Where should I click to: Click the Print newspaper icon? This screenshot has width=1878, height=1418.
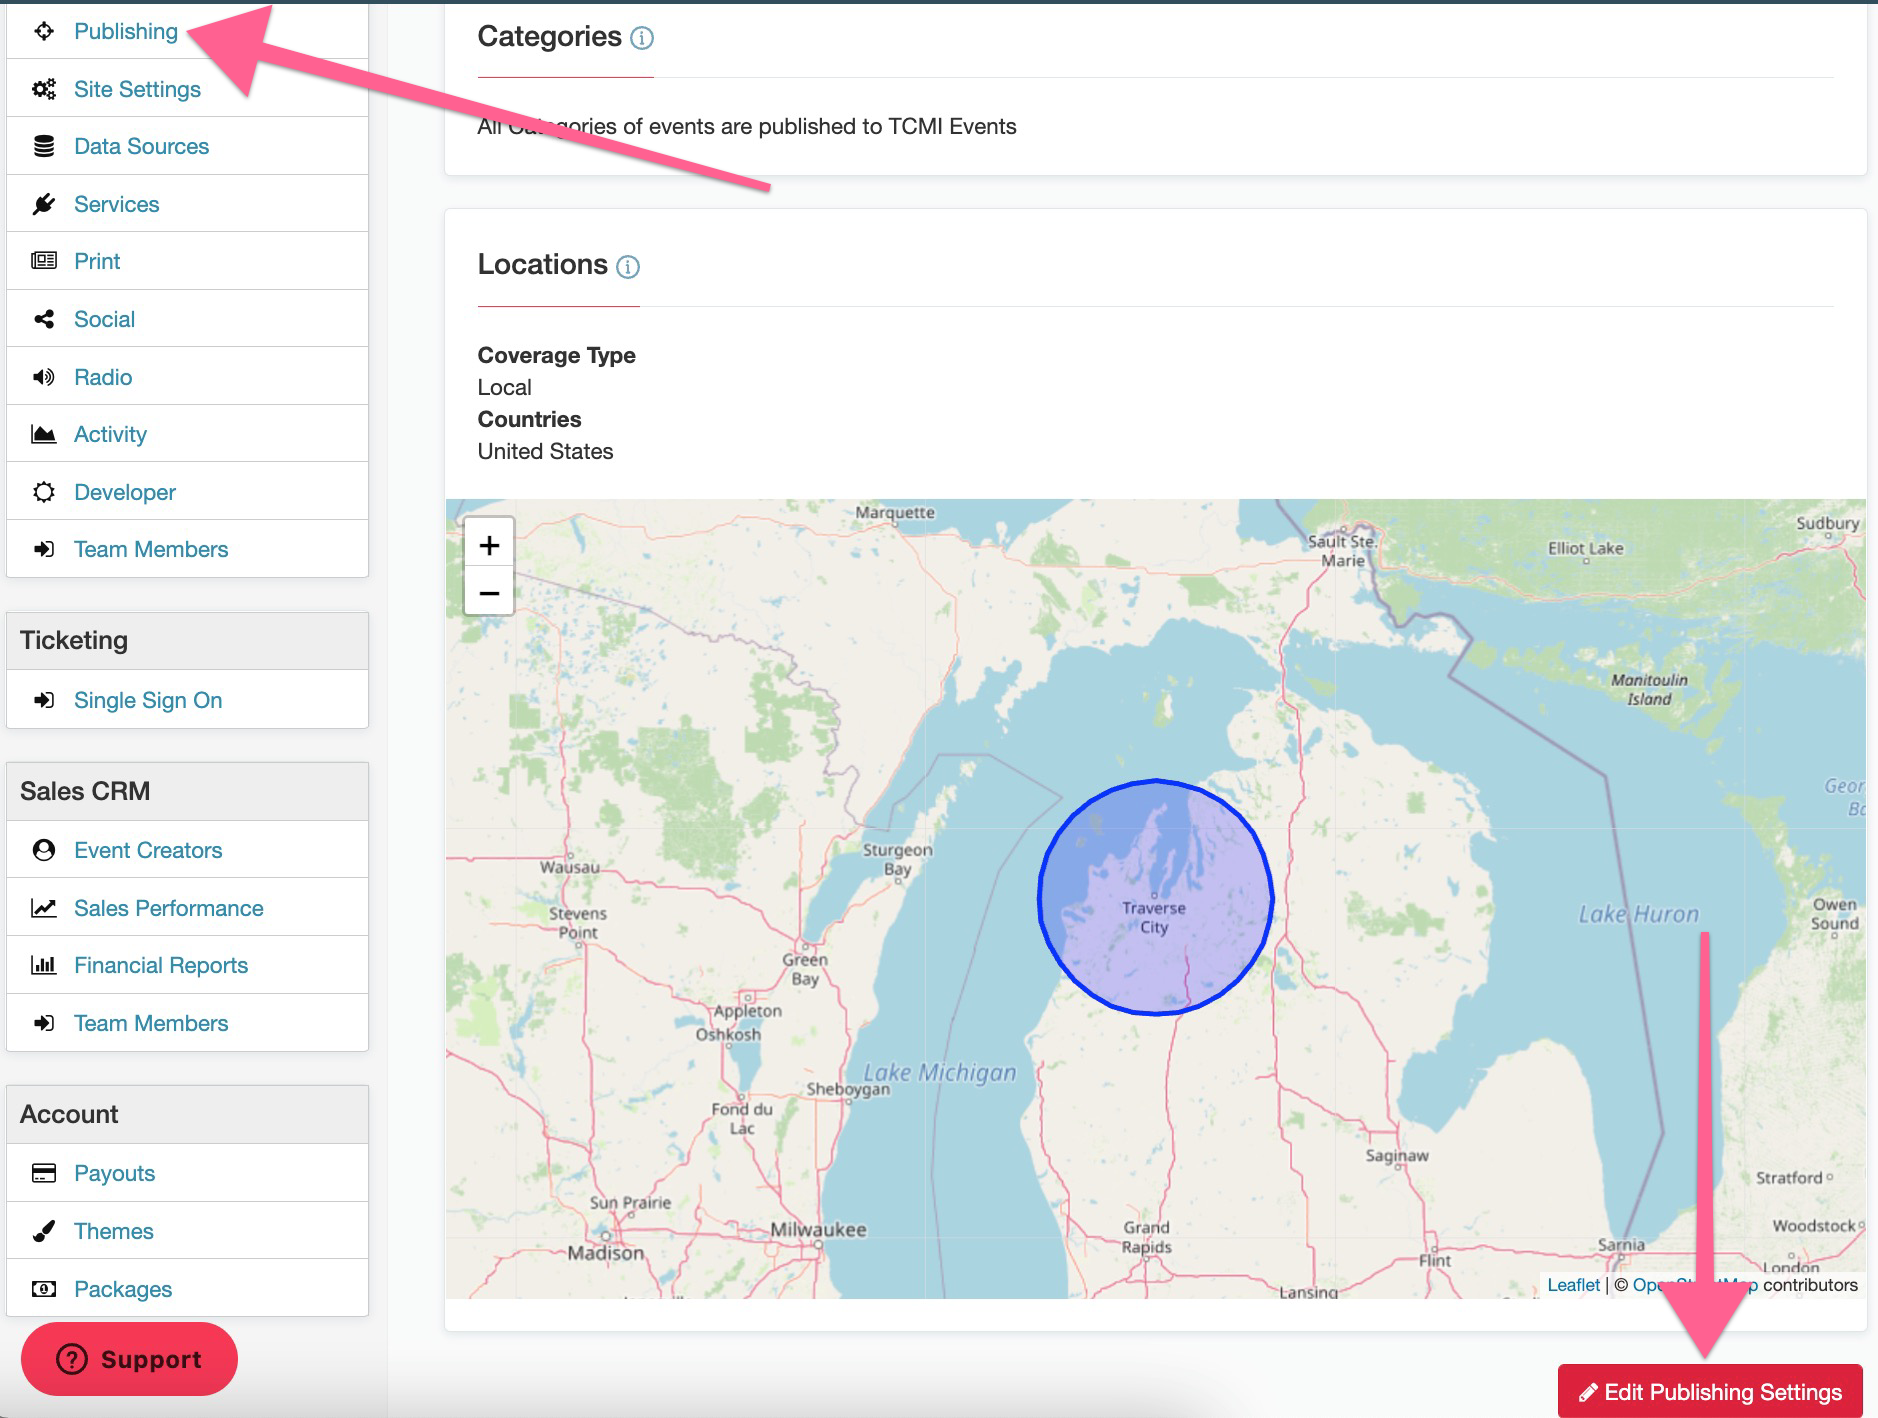(x=44, y=261)
